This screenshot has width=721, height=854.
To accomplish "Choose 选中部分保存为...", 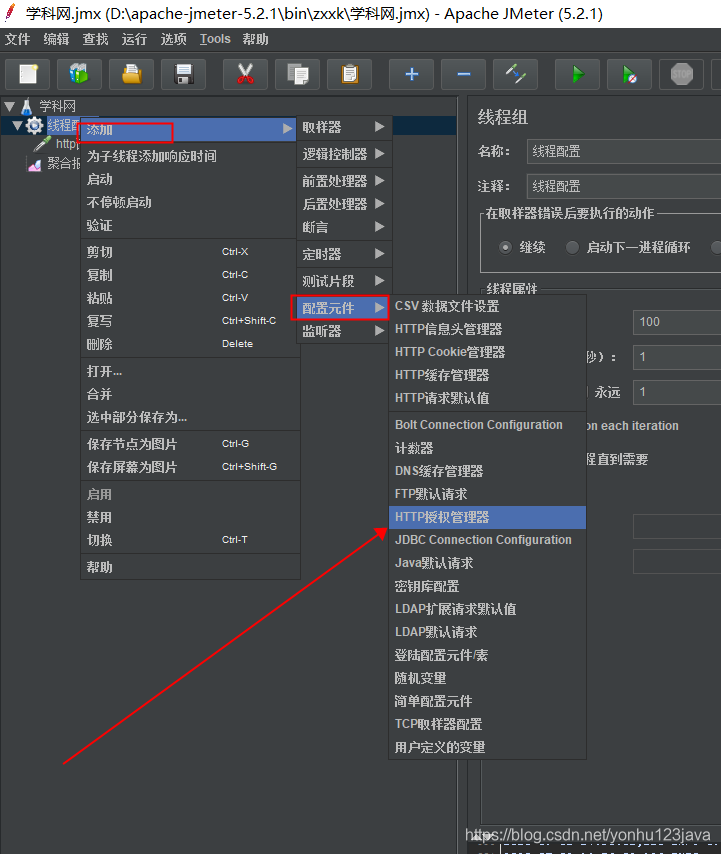I will pos(190,417).
